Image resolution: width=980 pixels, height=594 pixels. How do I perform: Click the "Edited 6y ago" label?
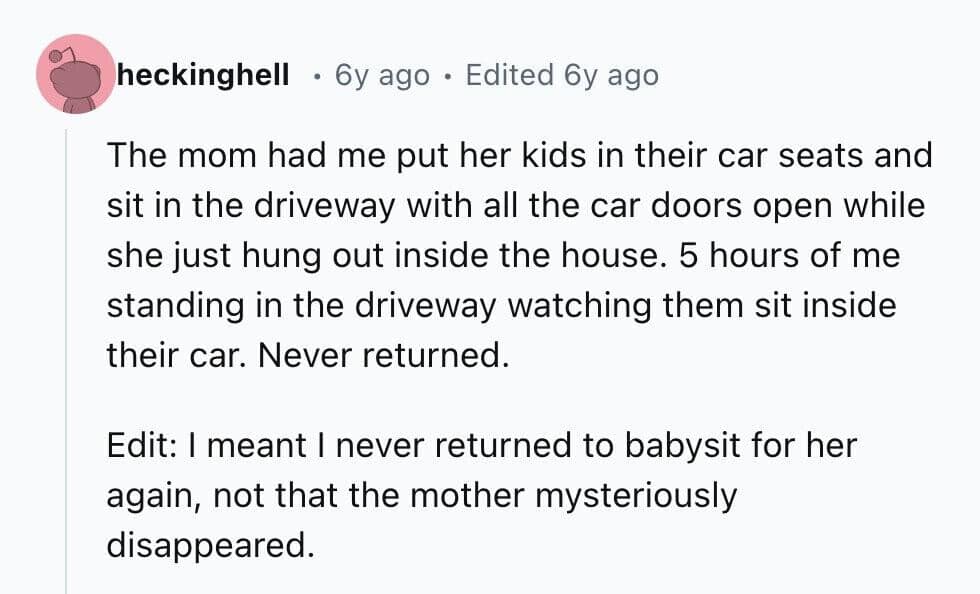pyautogui.click(x=562, y=75)
